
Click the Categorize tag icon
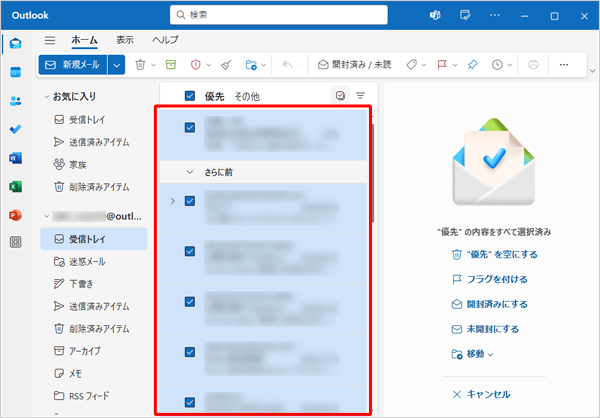coord(411,65)
